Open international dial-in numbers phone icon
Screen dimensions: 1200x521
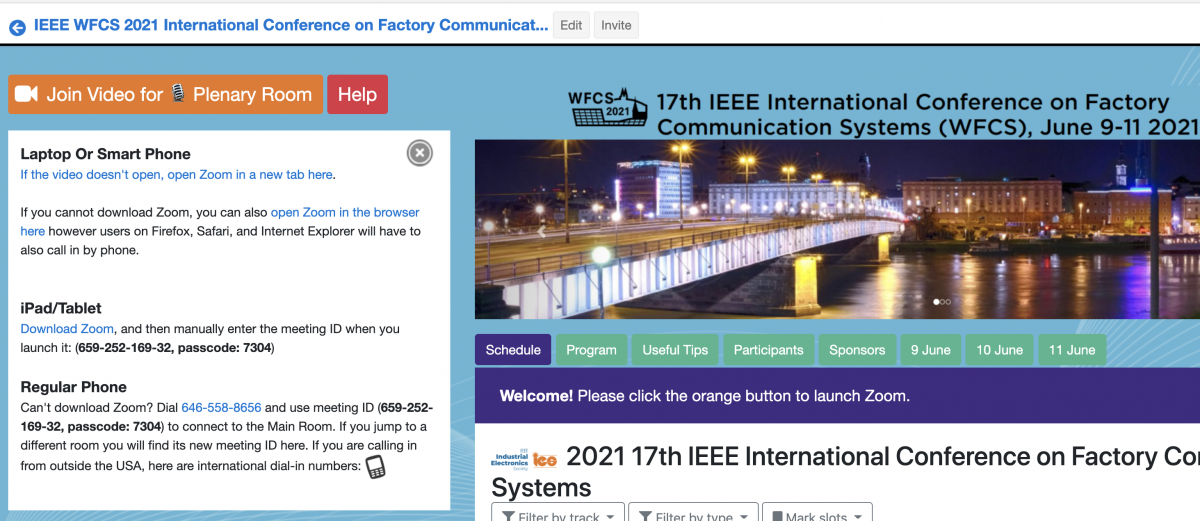click(x=376, y=467)
